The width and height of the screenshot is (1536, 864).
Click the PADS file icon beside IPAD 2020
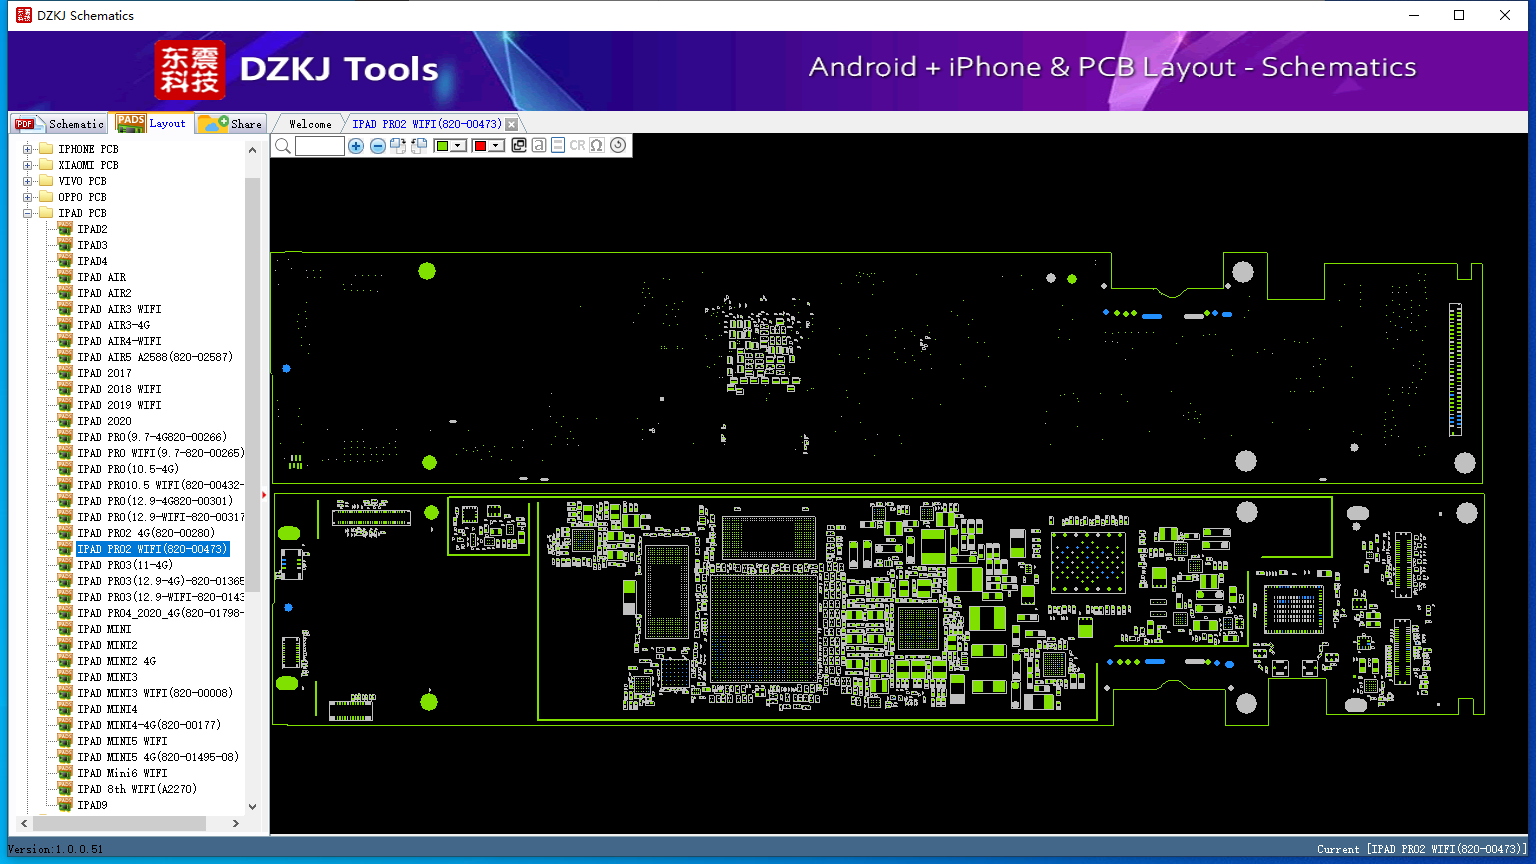(x=65, y=421)
